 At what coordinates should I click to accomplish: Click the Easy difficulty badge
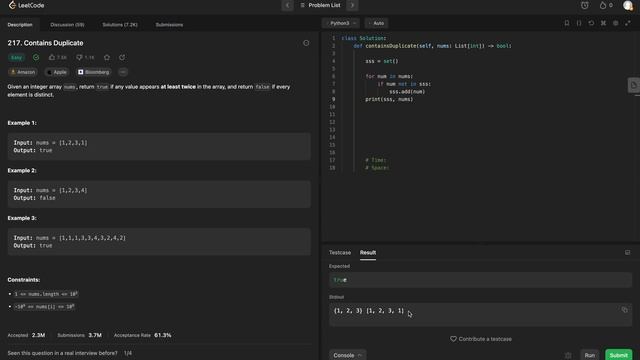click(16, 58)
